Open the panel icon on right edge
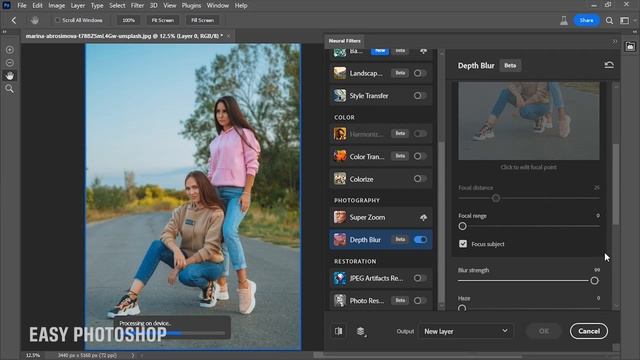This screenshot has height=360, width=640. point(630,47)
